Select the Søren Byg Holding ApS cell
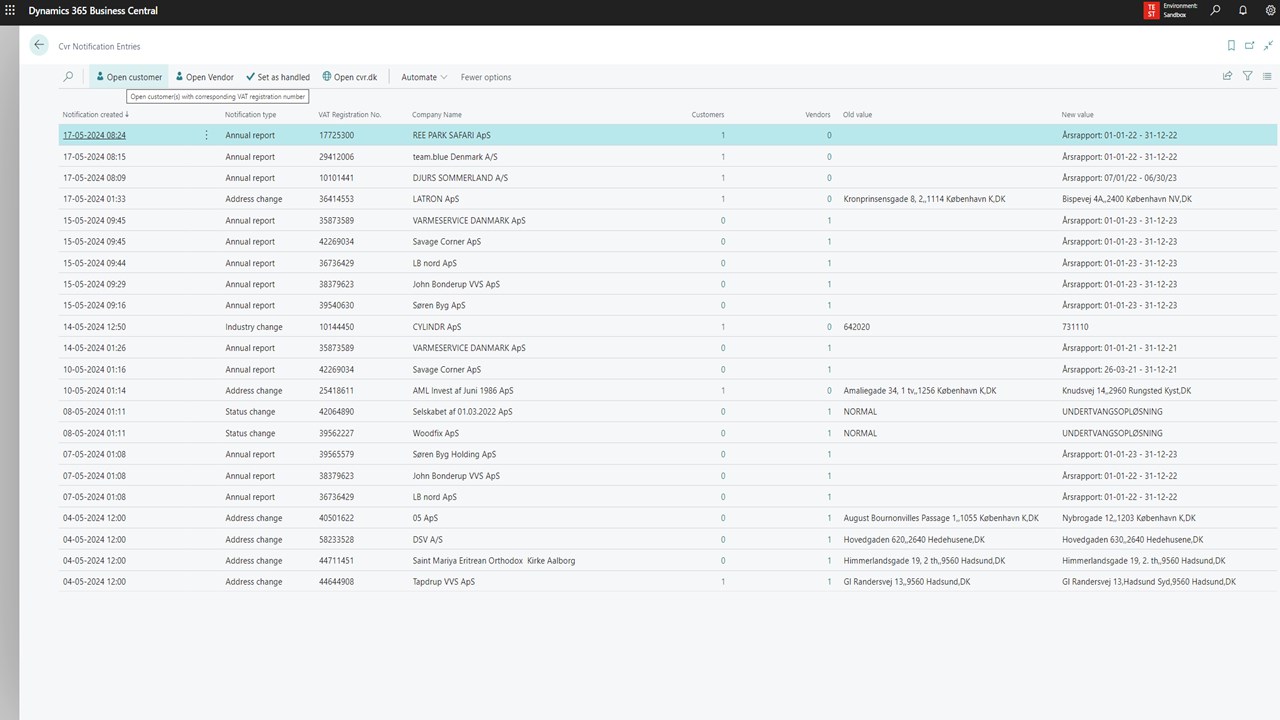Viewport: 1280px width, 720px height. pos(454,454)
